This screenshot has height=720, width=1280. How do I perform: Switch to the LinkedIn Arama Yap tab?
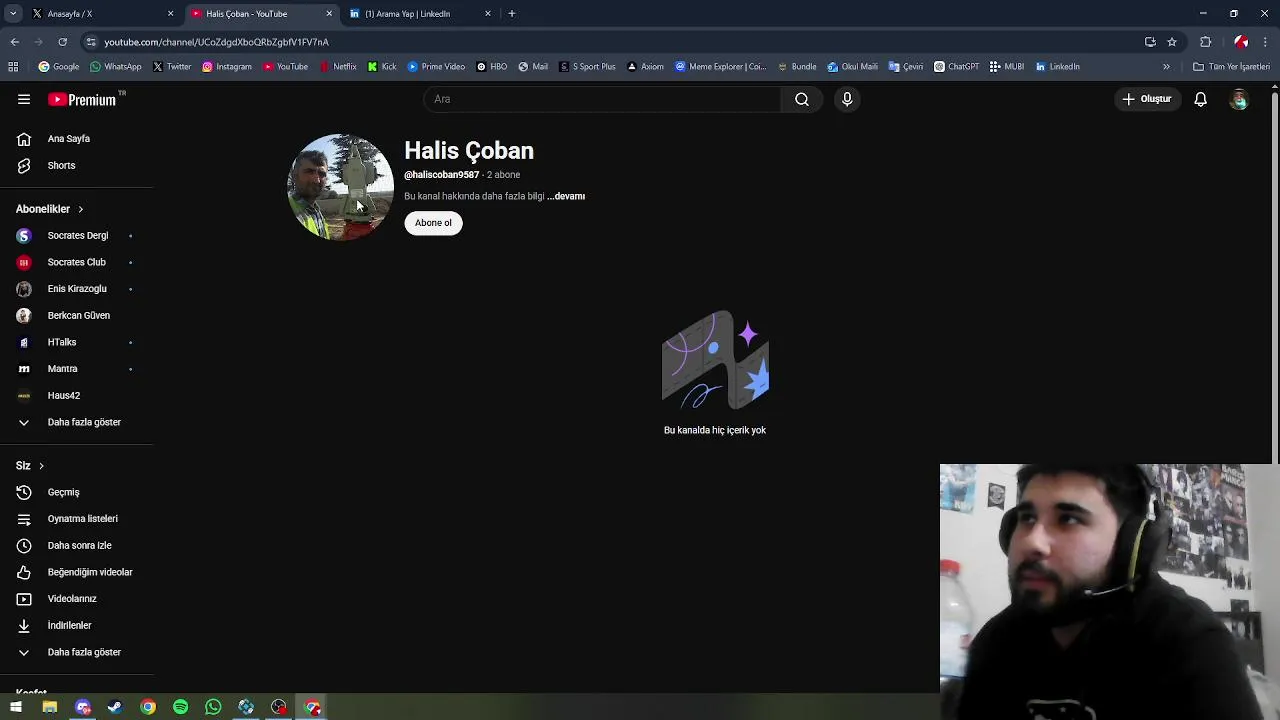(420, 14)
